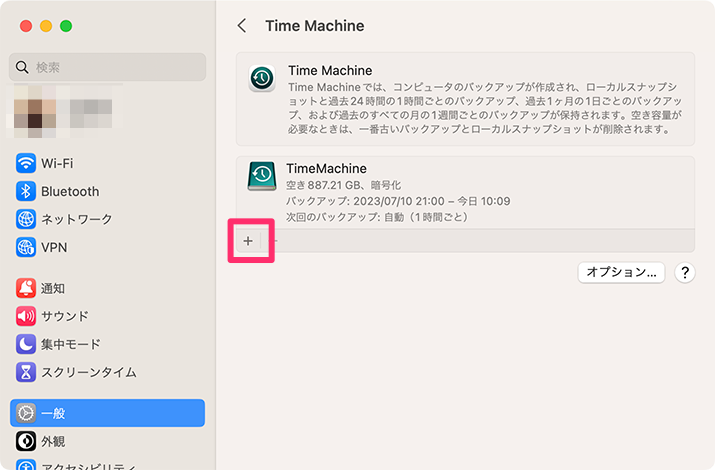
Task: Select the Wi-Fi sidebar label
Action: pos(57,163)
